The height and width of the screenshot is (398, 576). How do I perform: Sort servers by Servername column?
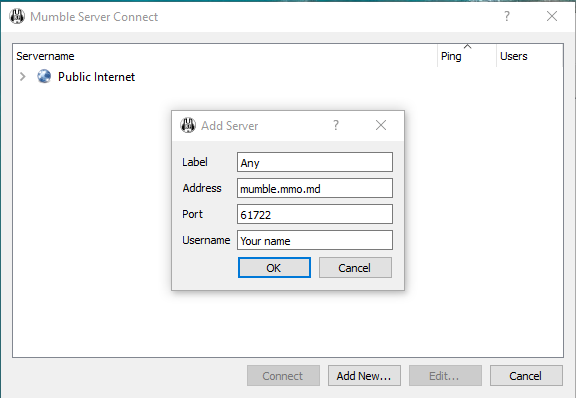tap(225, 56)
